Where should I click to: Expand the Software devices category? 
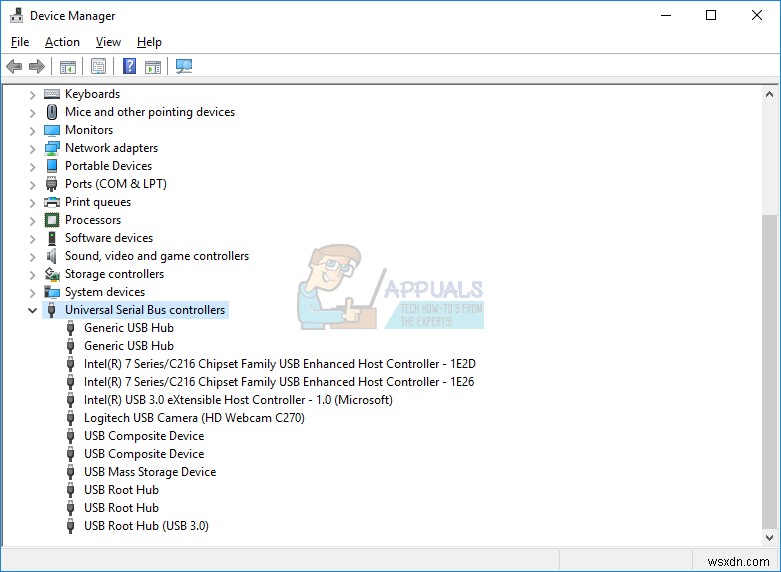[x=32, y=239]
